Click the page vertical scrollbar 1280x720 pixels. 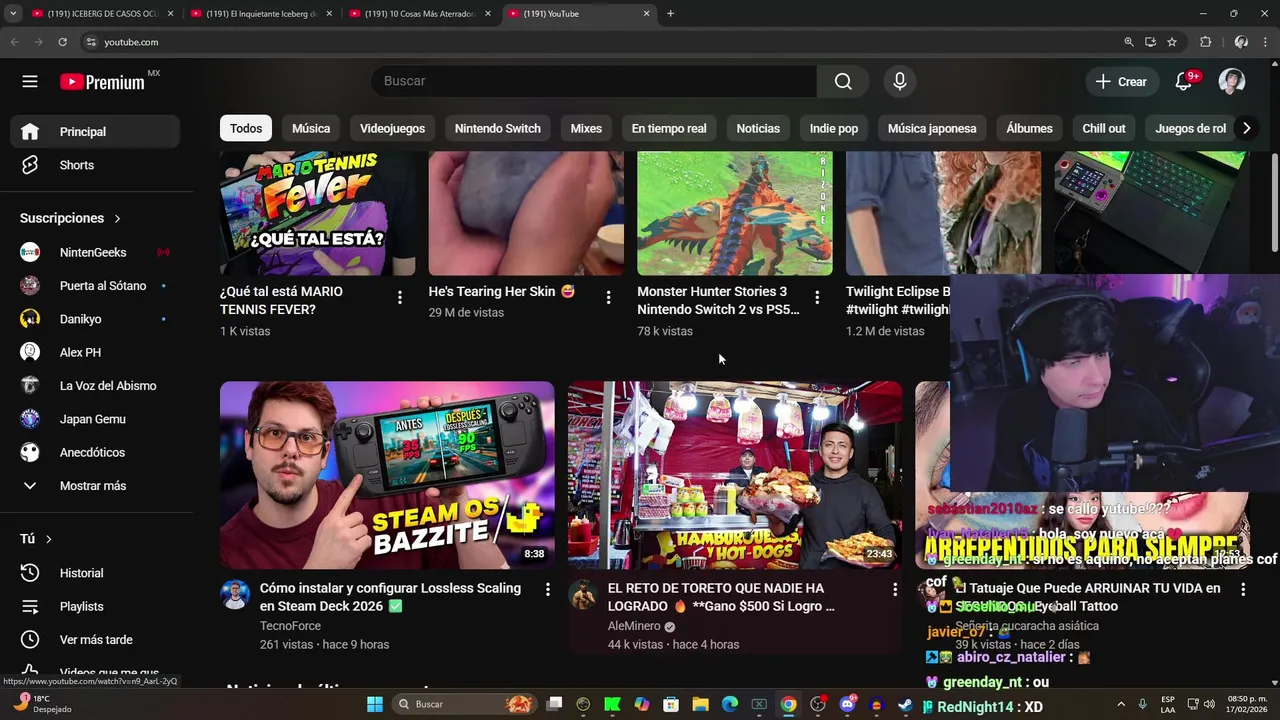pyautogui.click(x=1274, y=203)
